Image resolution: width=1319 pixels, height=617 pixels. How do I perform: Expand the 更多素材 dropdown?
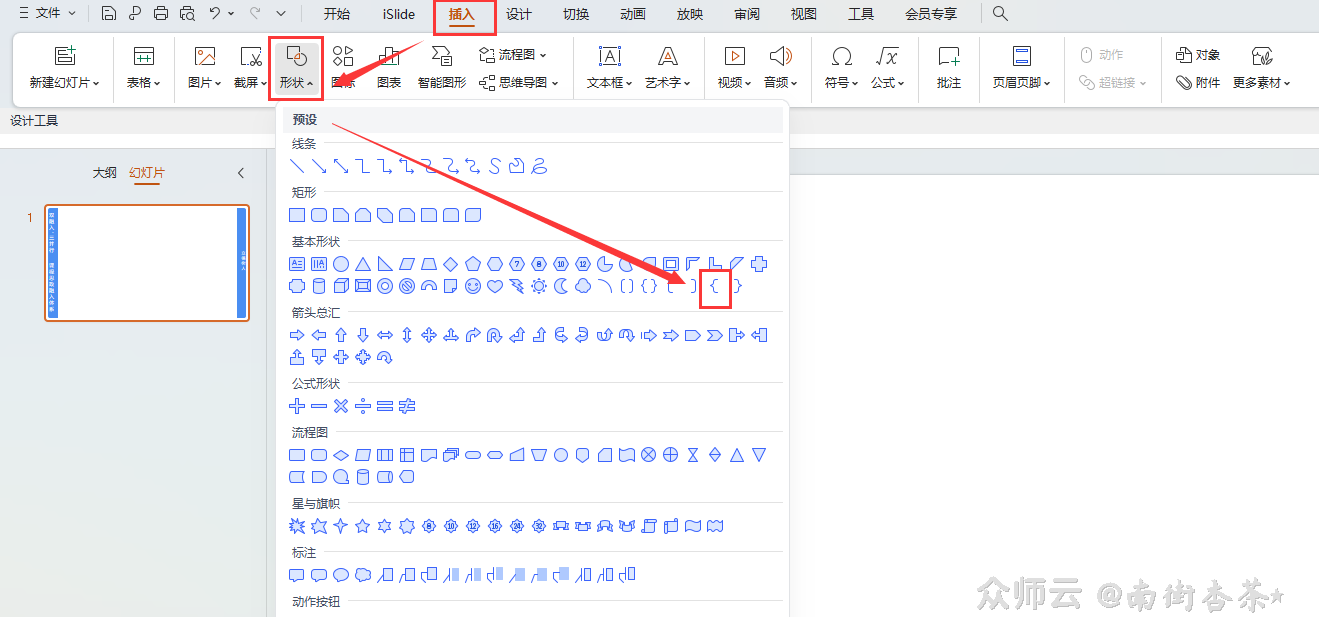[x=1262, y=83]
